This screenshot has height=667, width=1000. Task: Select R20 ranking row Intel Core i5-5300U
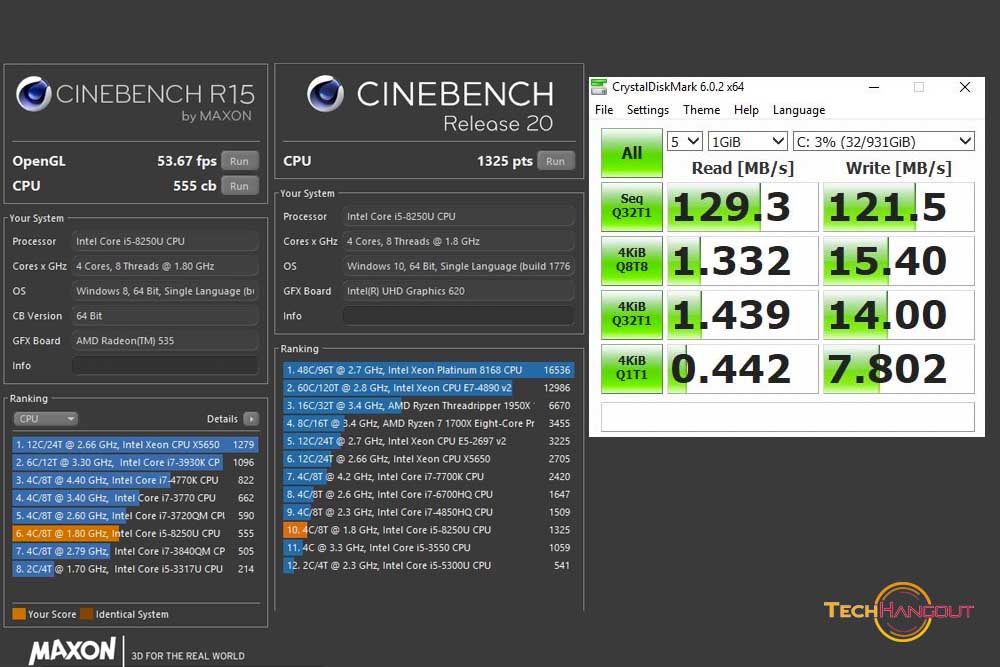coord(429,566)
